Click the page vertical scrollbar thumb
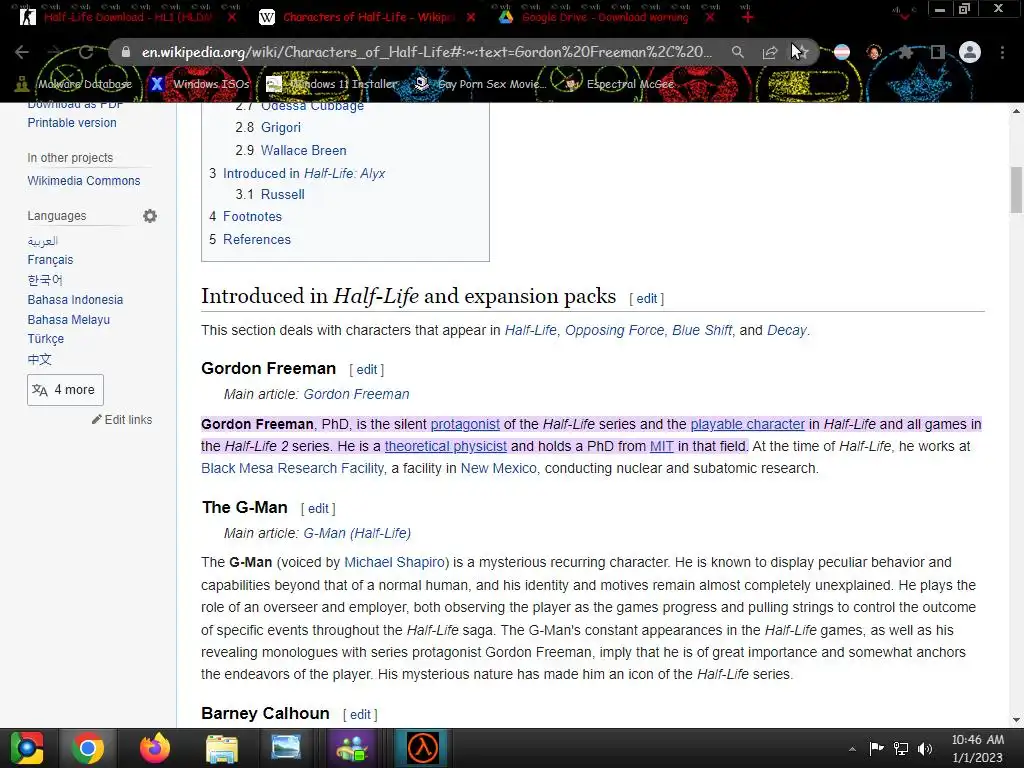Image resolution: width=1024 pixels, height=768 pixels. tap(1016, 189)
